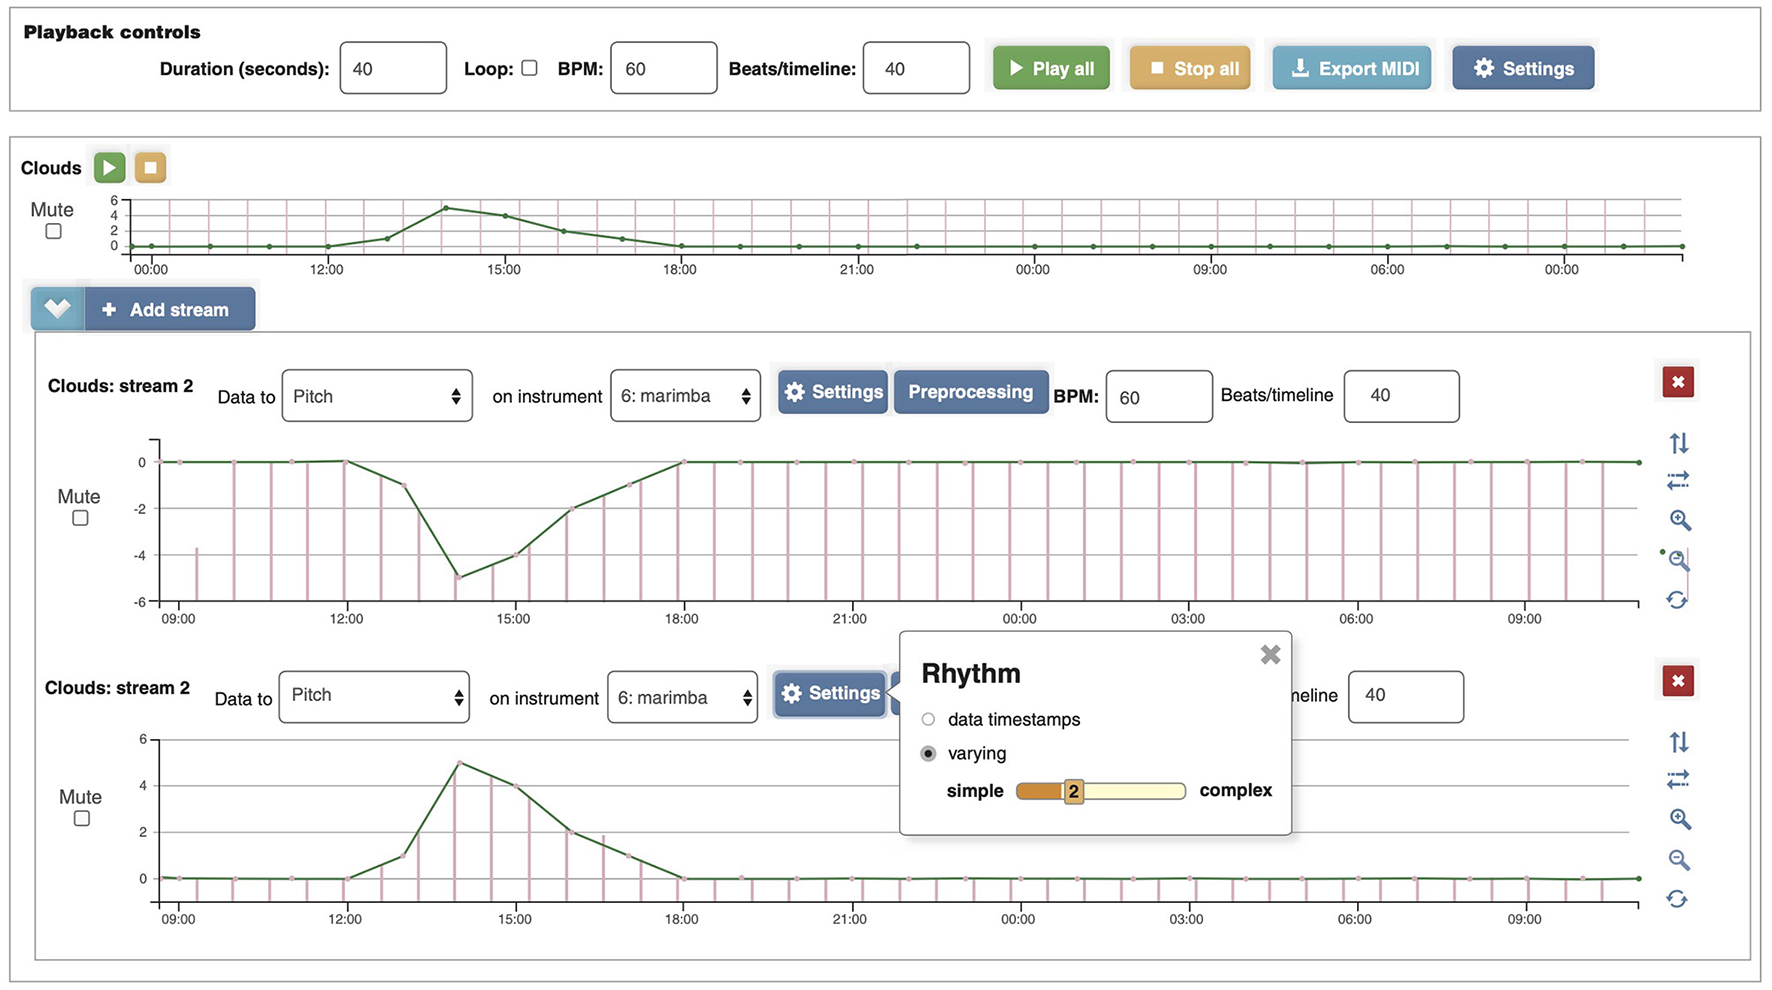Viewport: 1772px width, 990px height.
Task: Delete the first stream with red X
Action: tap(1677, 382)
